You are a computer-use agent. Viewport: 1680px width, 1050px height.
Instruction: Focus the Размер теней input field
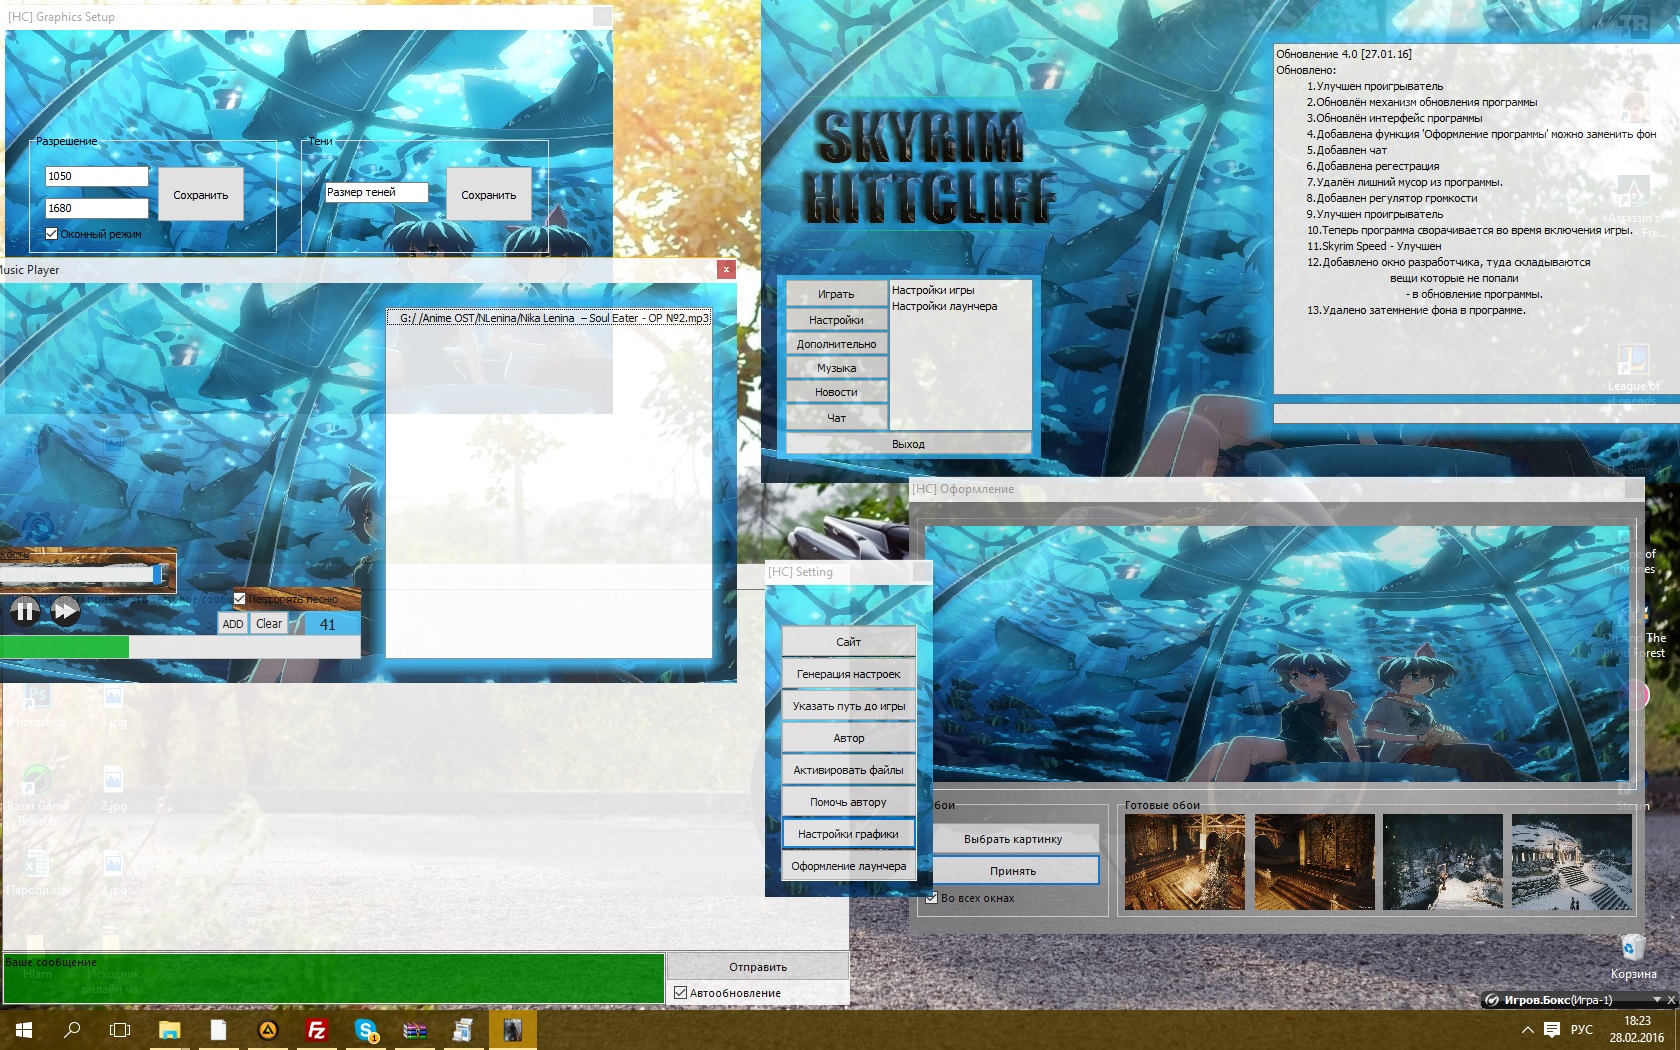(377, 192)
